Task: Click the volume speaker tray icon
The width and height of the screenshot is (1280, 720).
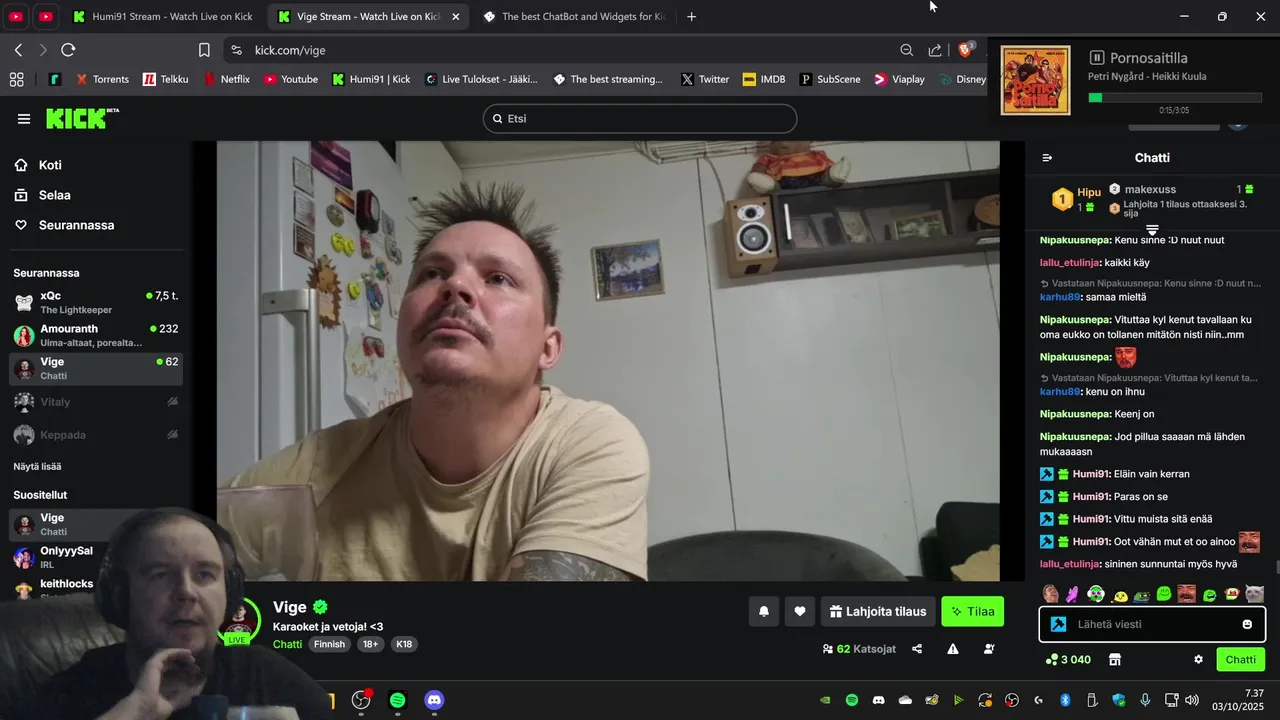Action: tap(1192, 700)
